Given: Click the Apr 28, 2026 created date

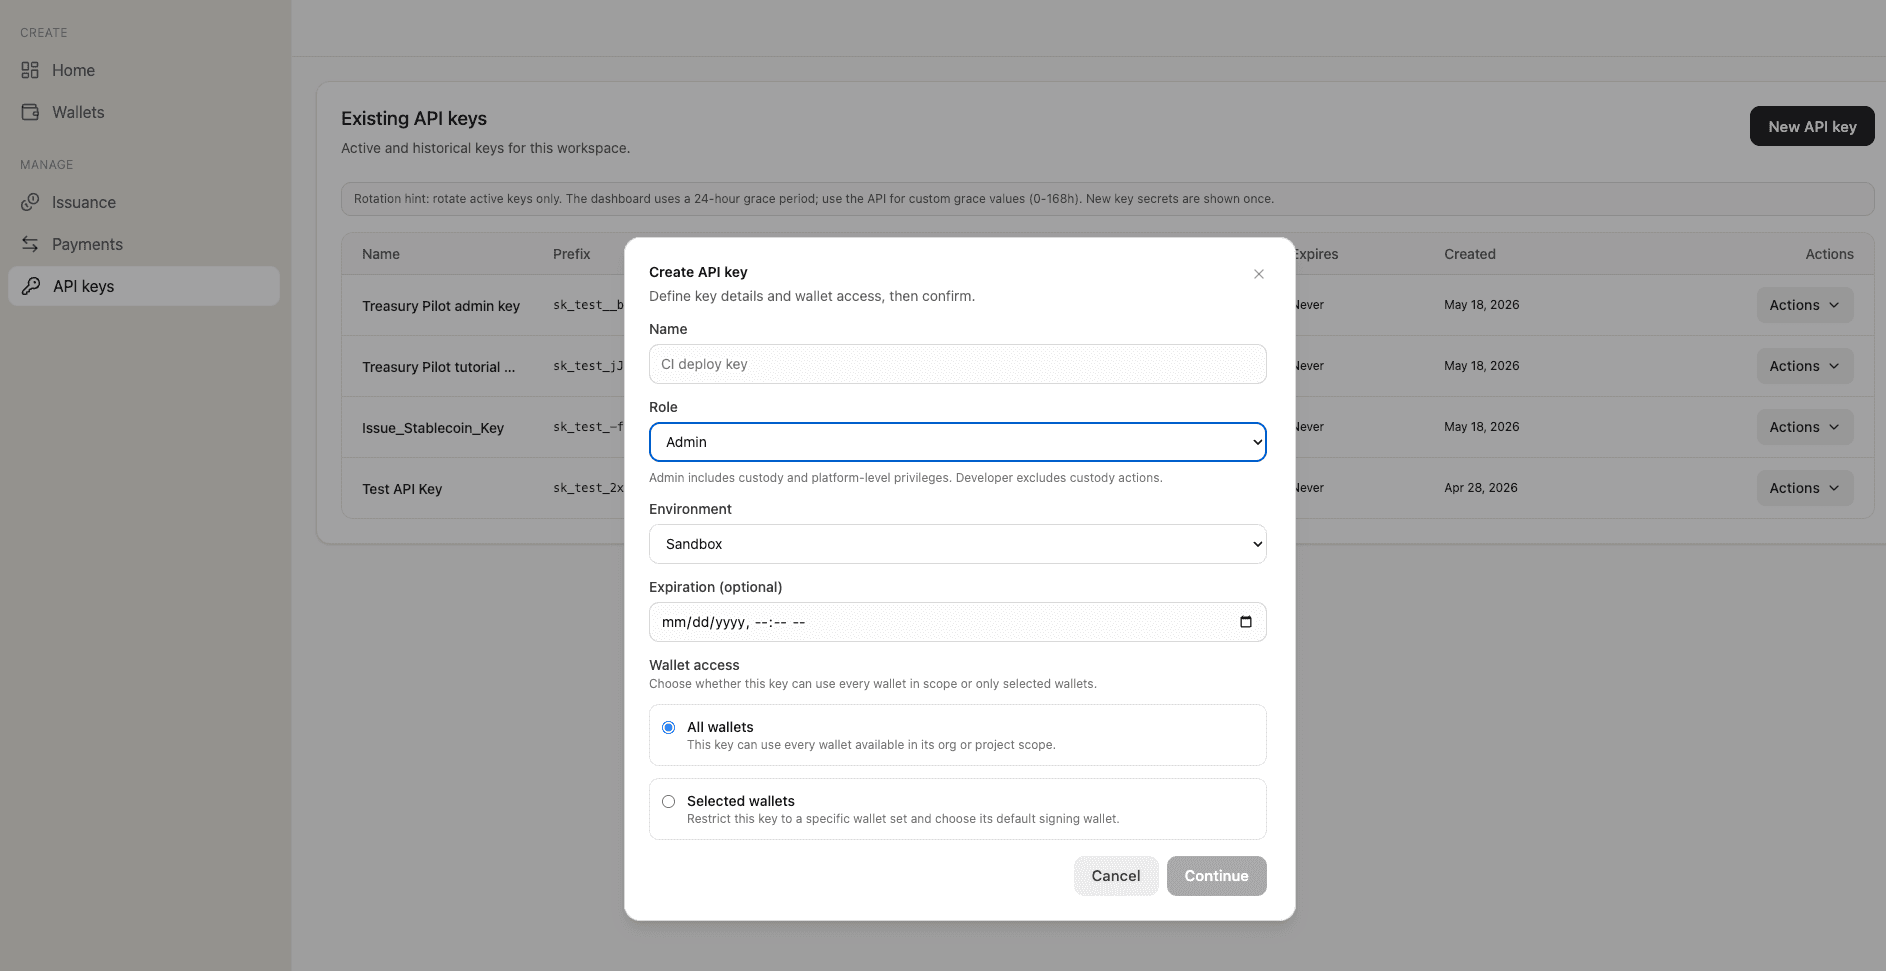Looking at the screenshot, I should 1481,488.
